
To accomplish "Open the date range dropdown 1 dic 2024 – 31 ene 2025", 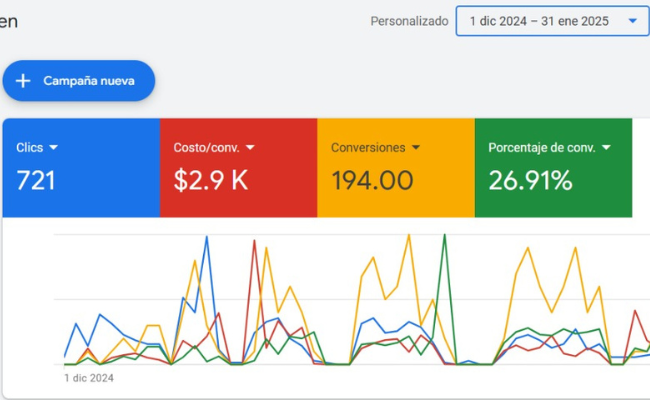I will pyautogui.click(x=553, y=21).
